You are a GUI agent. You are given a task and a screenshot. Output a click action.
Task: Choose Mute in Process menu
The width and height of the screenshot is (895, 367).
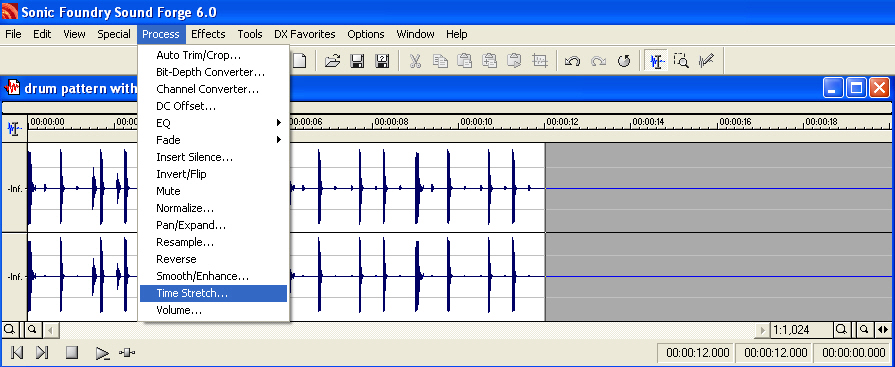(213, 191)
